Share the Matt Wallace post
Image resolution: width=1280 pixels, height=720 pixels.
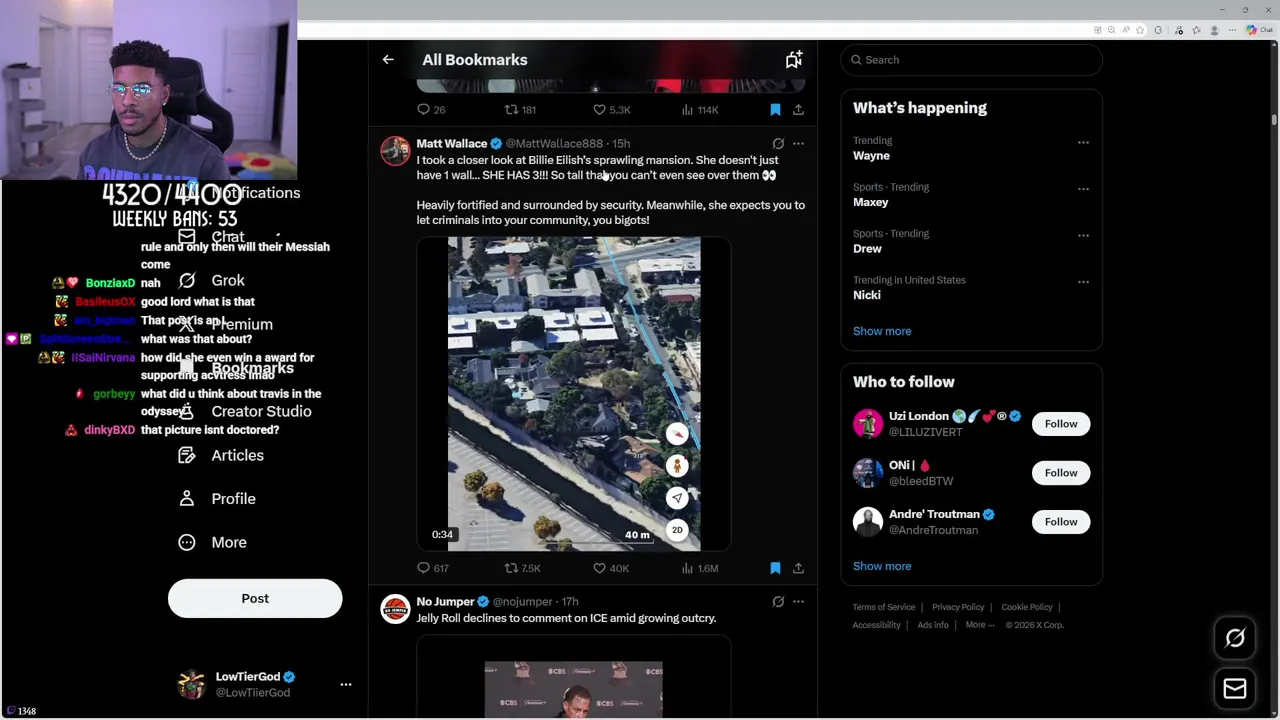798,568
